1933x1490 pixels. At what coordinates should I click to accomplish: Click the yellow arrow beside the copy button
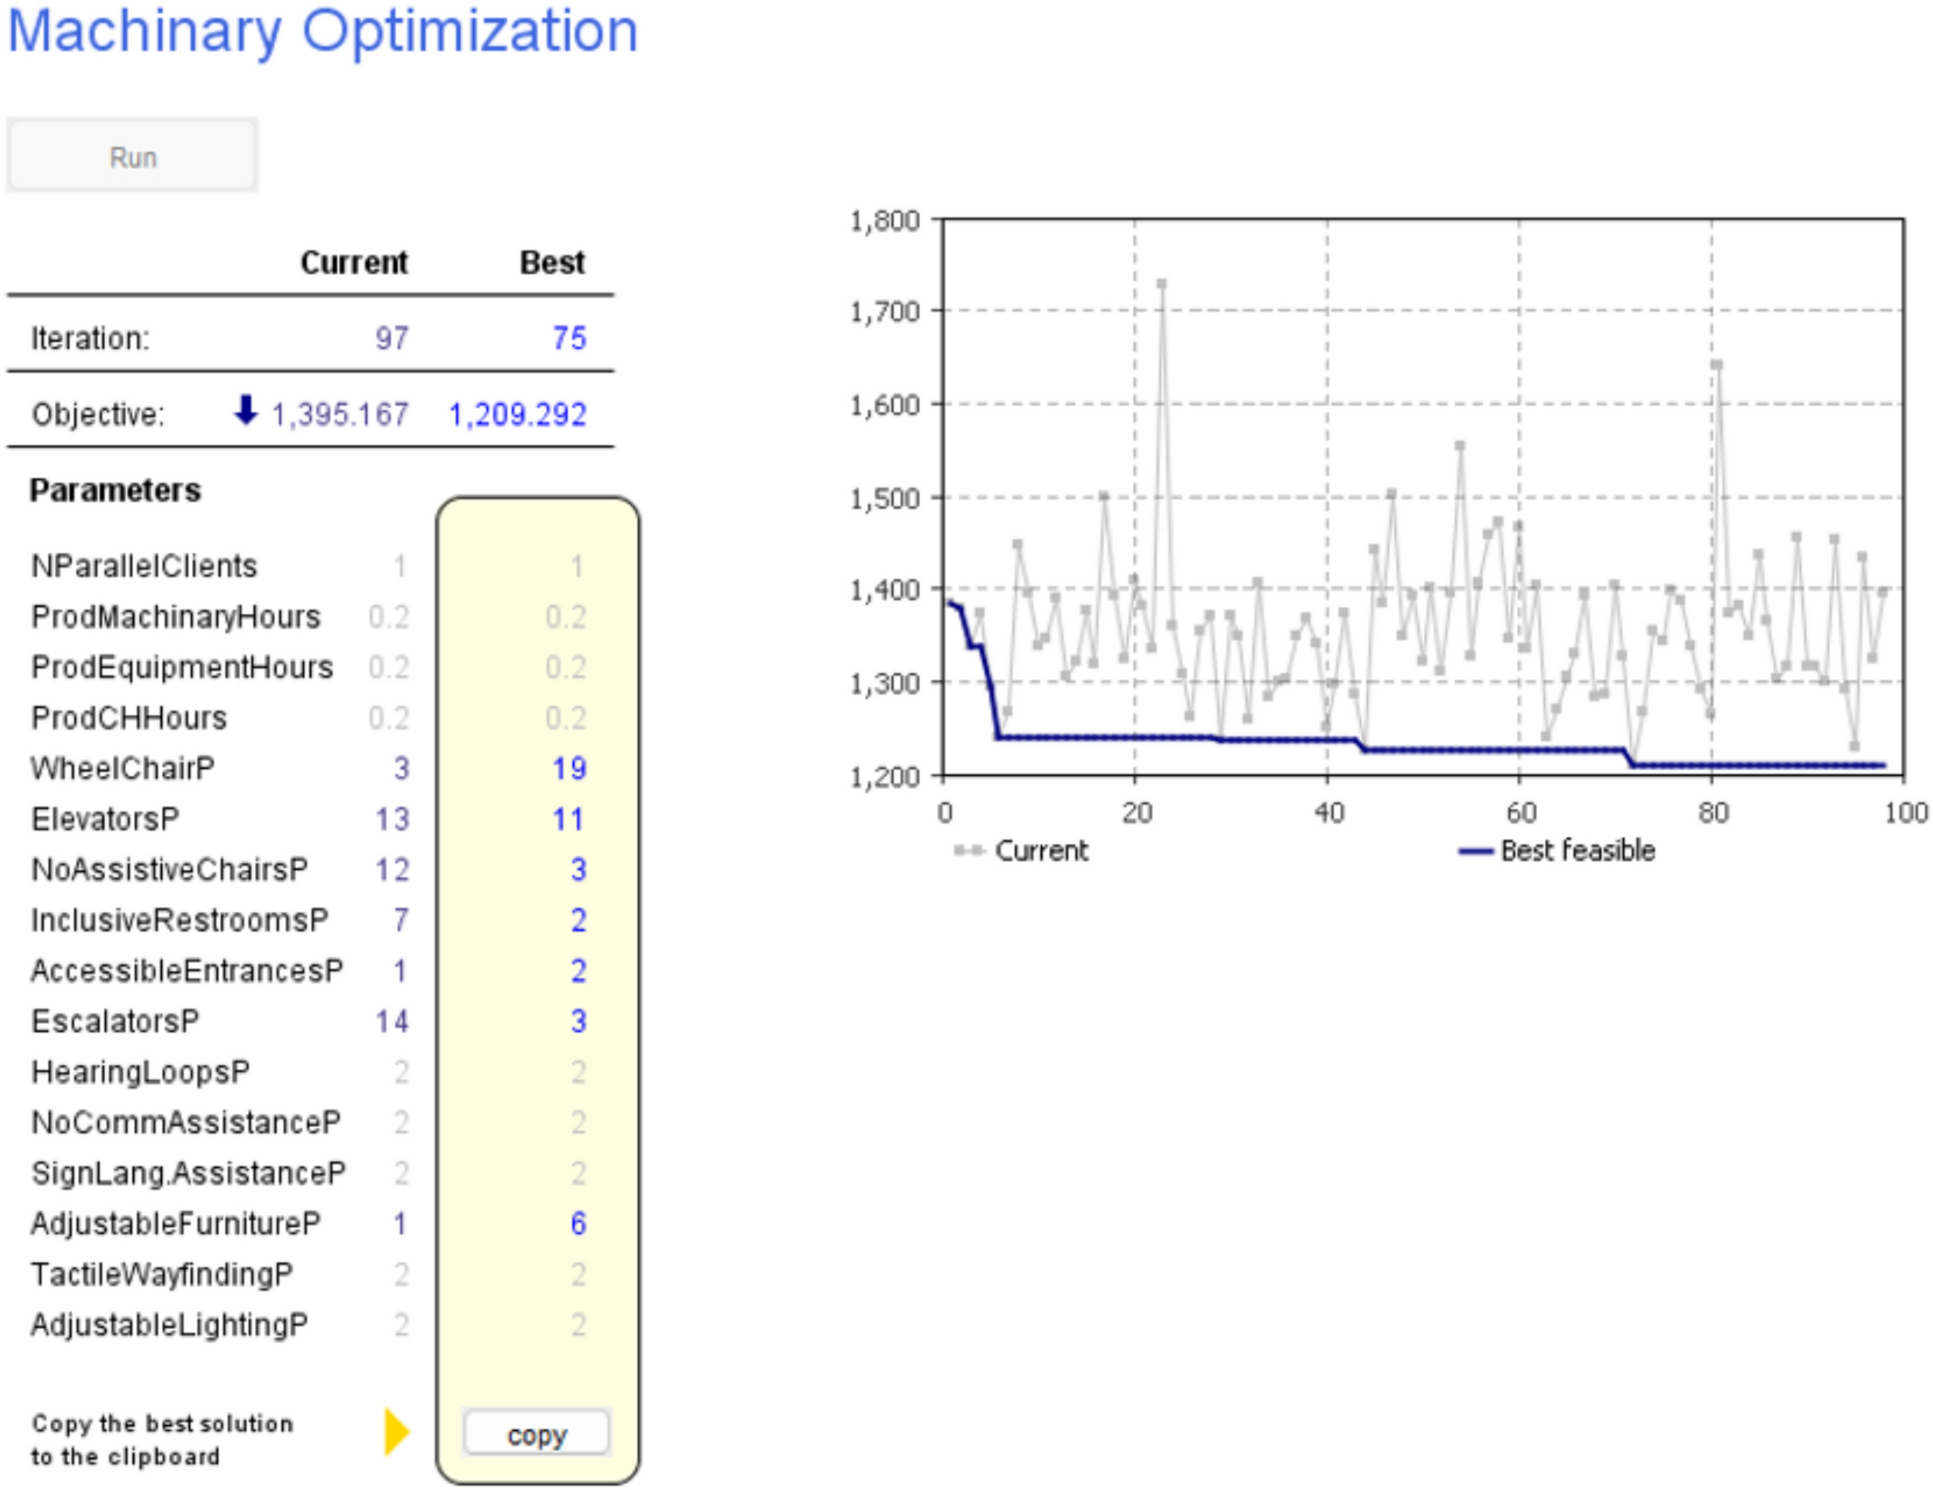tap(396, 1431)
